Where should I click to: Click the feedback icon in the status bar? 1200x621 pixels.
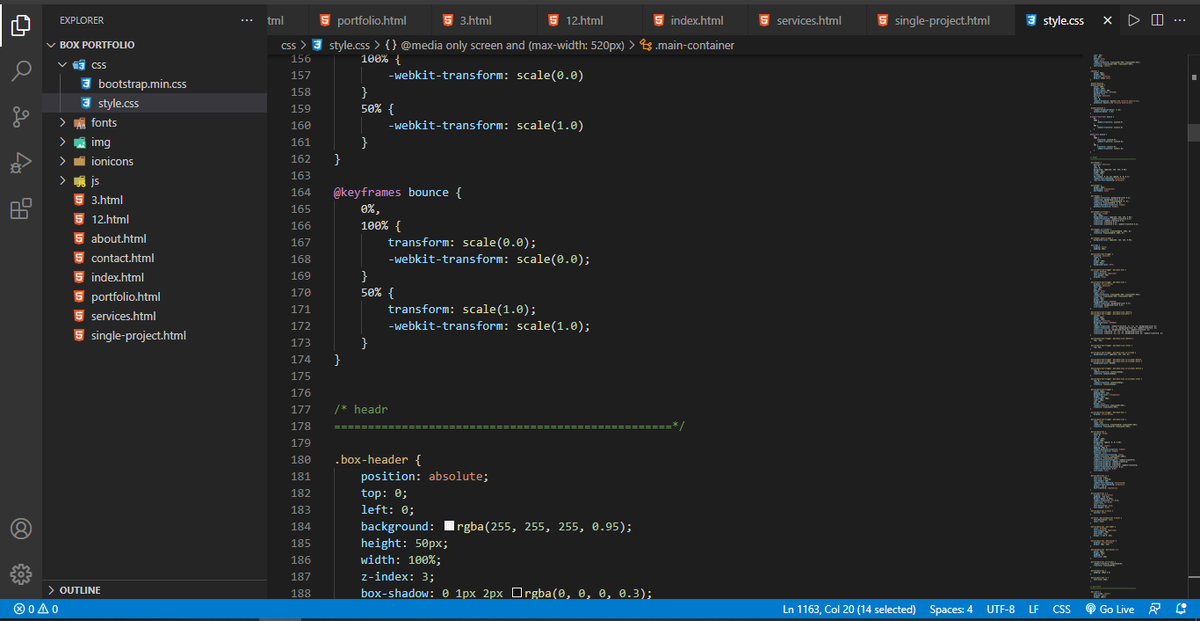[1155, 609]
